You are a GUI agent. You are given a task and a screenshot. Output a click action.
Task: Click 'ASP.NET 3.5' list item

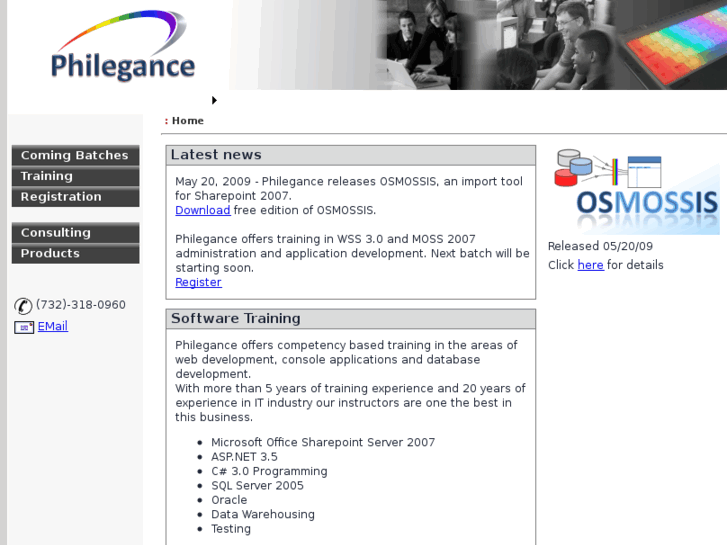(x=244, y=457)
